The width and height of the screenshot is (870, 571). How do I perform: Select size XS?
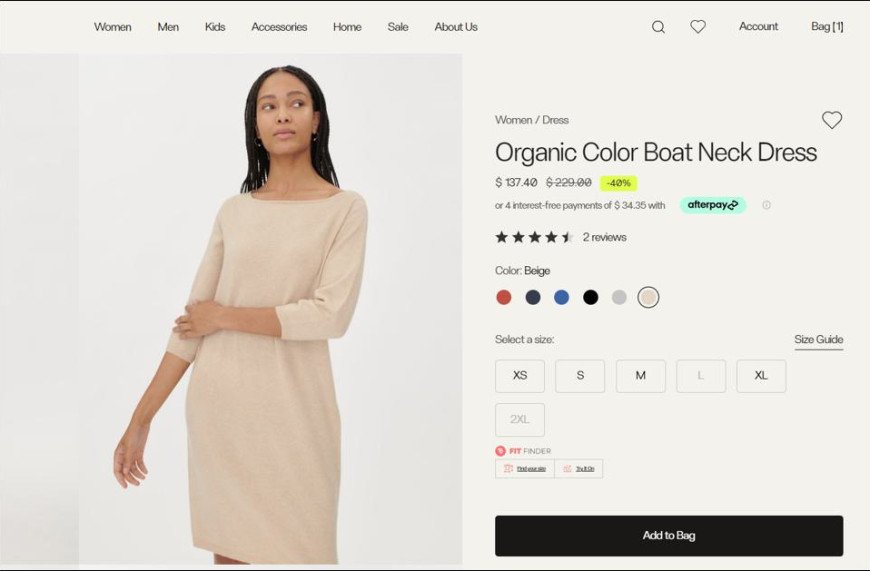[520, 376]
